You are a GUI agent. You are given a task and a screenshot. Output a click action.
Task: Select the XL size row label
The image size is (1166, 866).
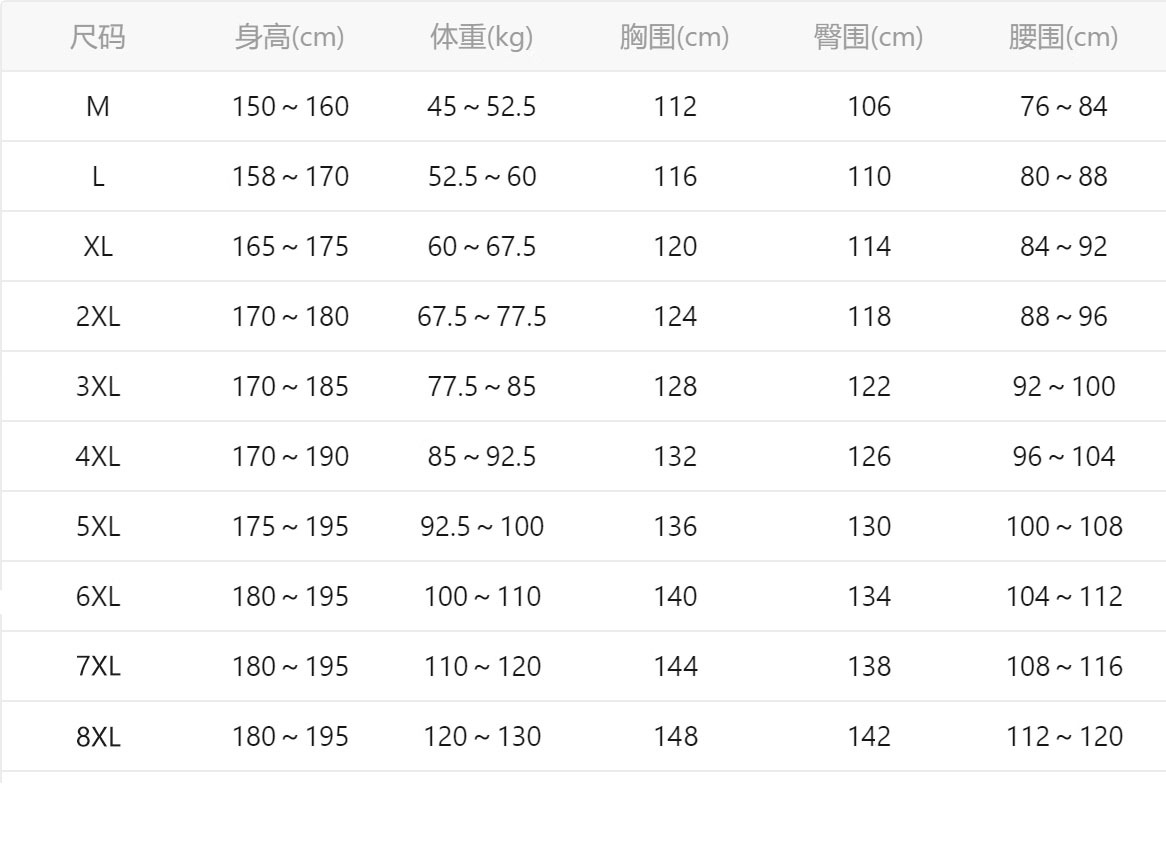click(97, 247)
